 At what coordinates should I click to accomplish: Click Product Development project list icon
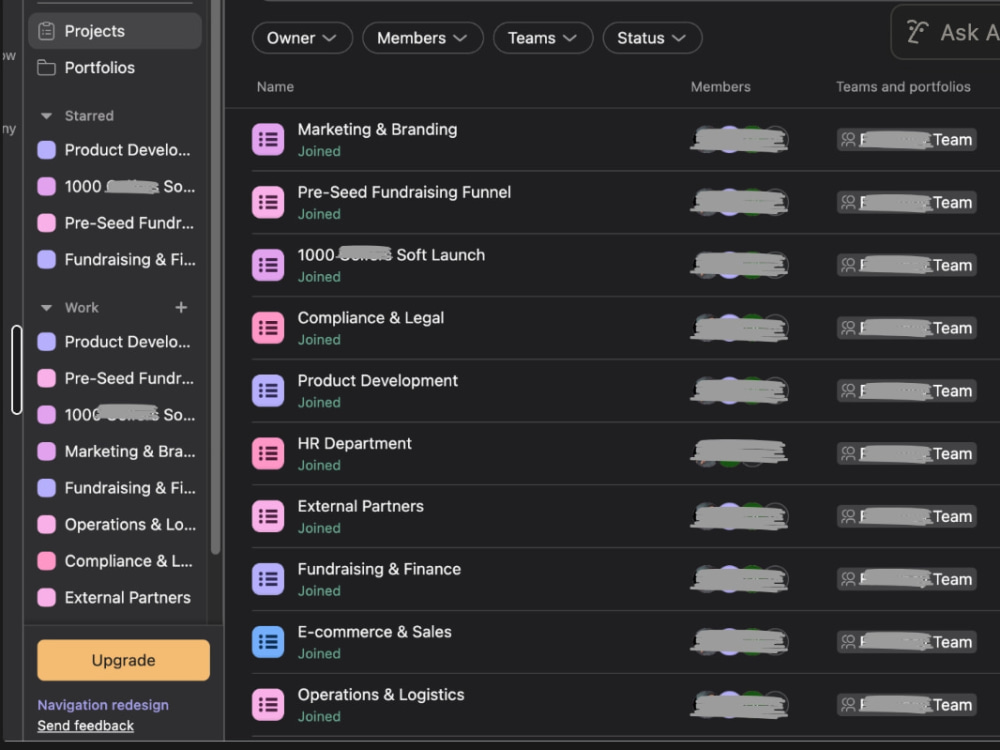click(x=268, y=390)
